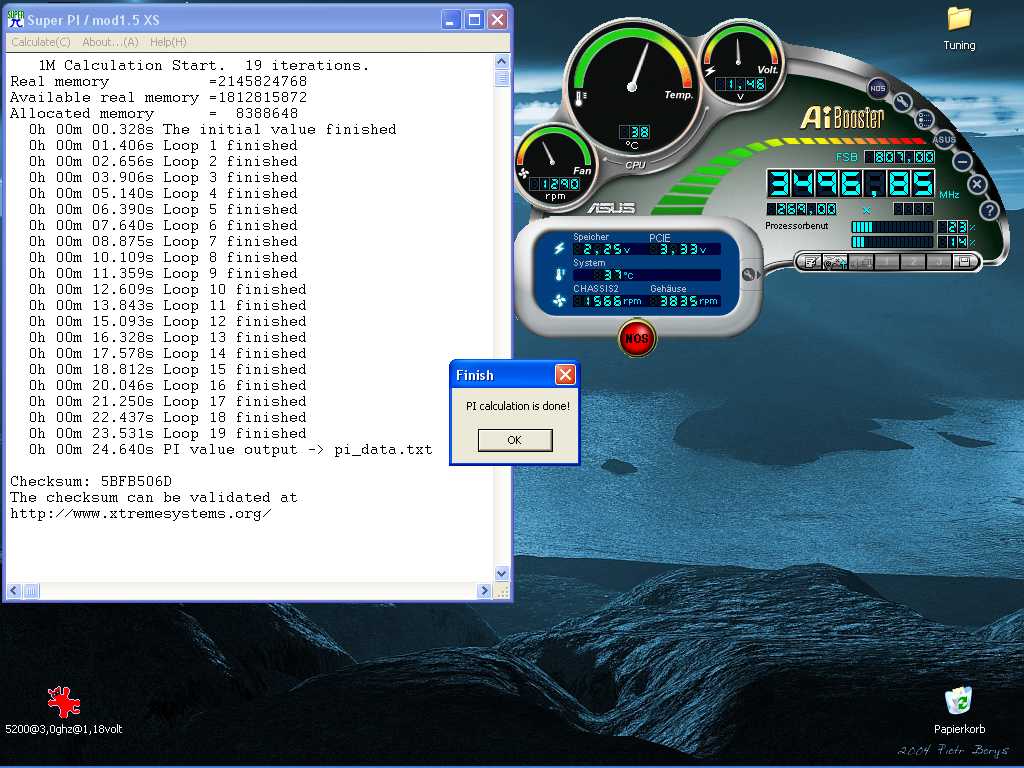1024x768 pixels.
Task: Click the '1M Calculation Start. 19 iterations.' line
Action: pyautogui.click(x=204, y=65)
